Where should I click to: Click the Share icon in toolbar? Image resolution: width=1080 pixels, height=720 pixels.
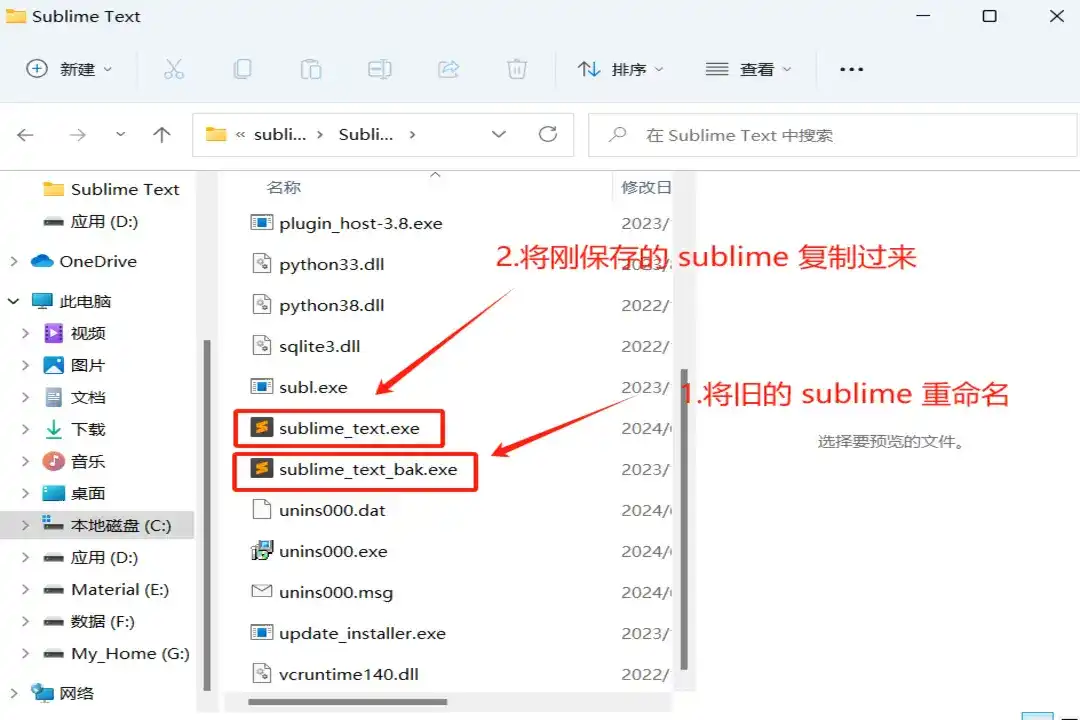448,69
